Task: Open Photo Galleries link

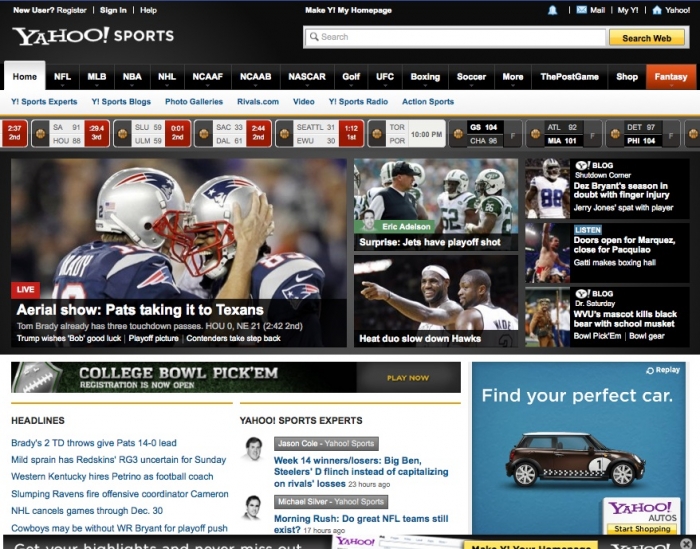Action: (x=194, y=102)
